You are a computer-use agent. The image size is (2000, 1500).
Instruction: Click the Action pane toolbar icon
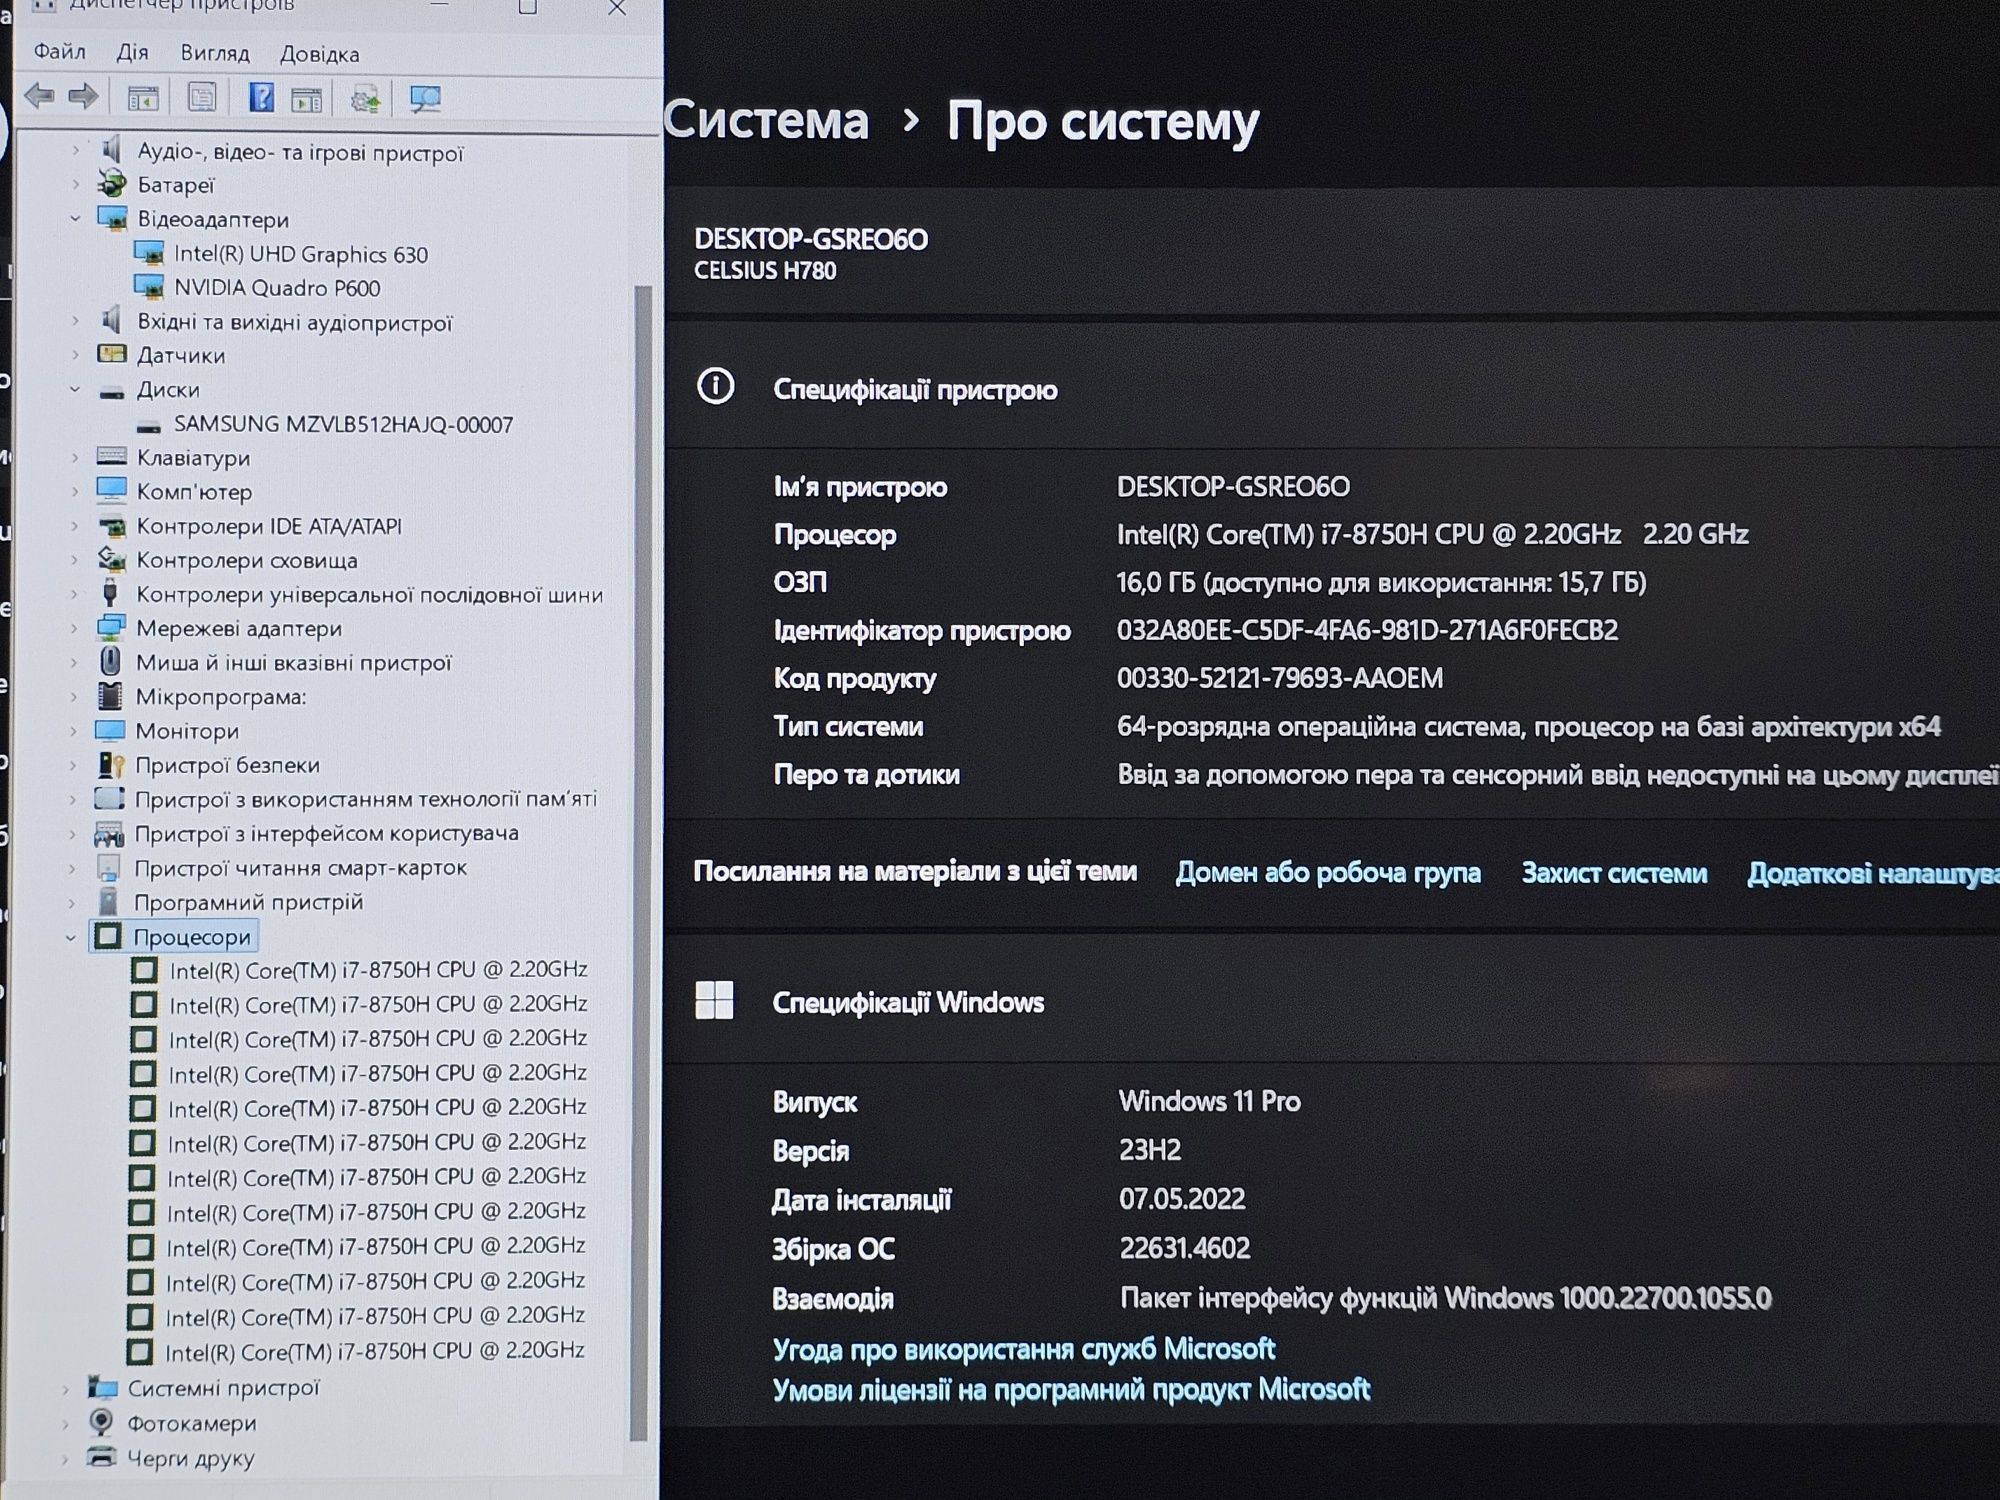pos(306,99)
